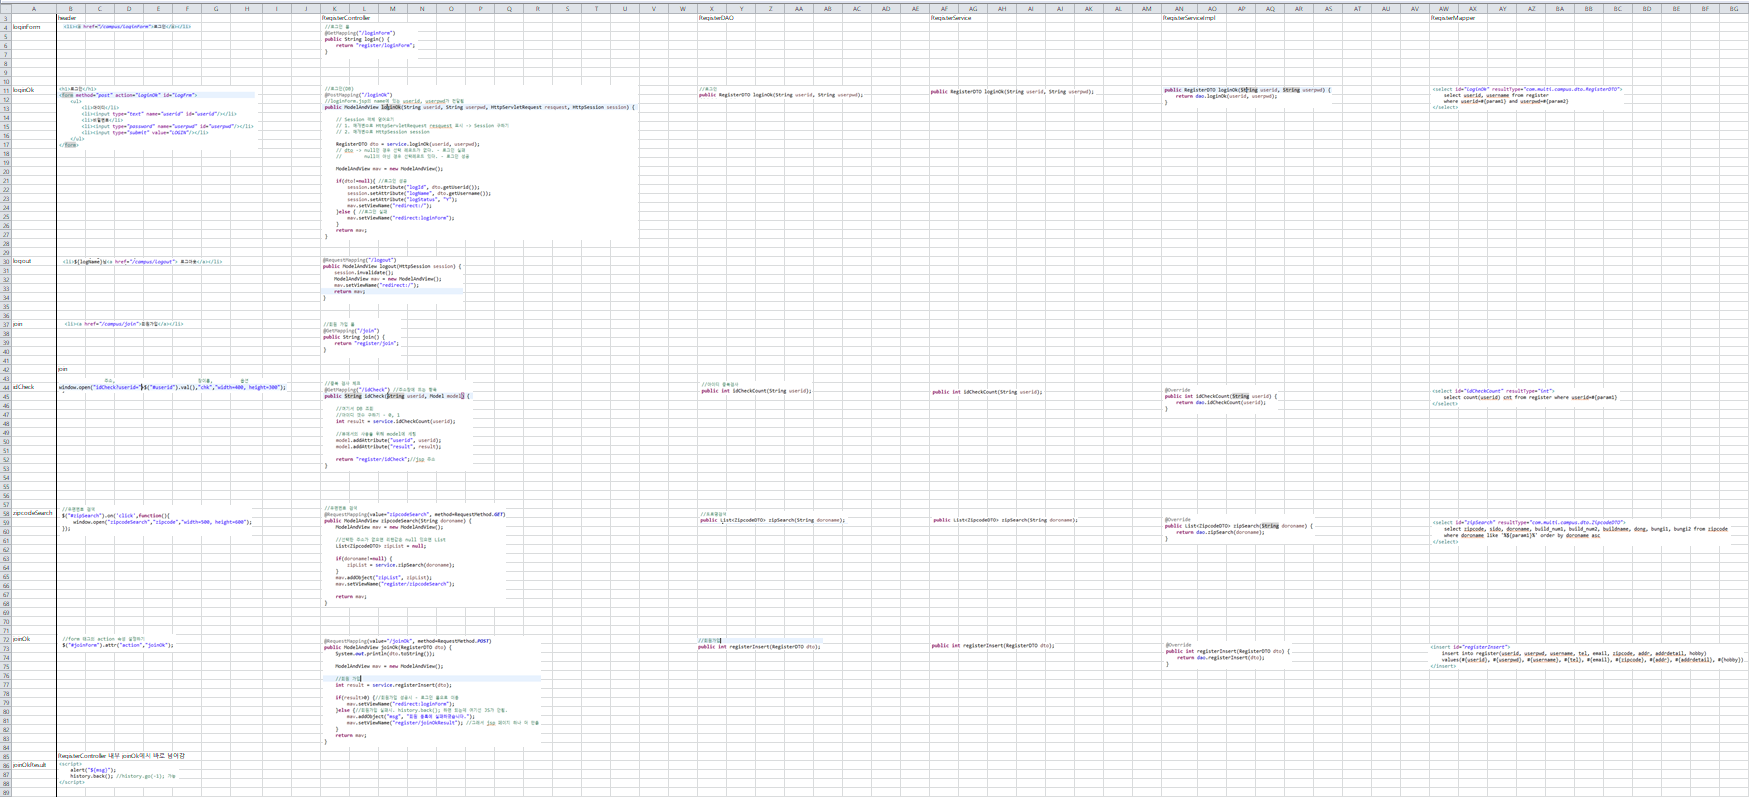This screenshot has height=797, width=1749.
Task: Select the column K header
Action: [x=334, y=9]
